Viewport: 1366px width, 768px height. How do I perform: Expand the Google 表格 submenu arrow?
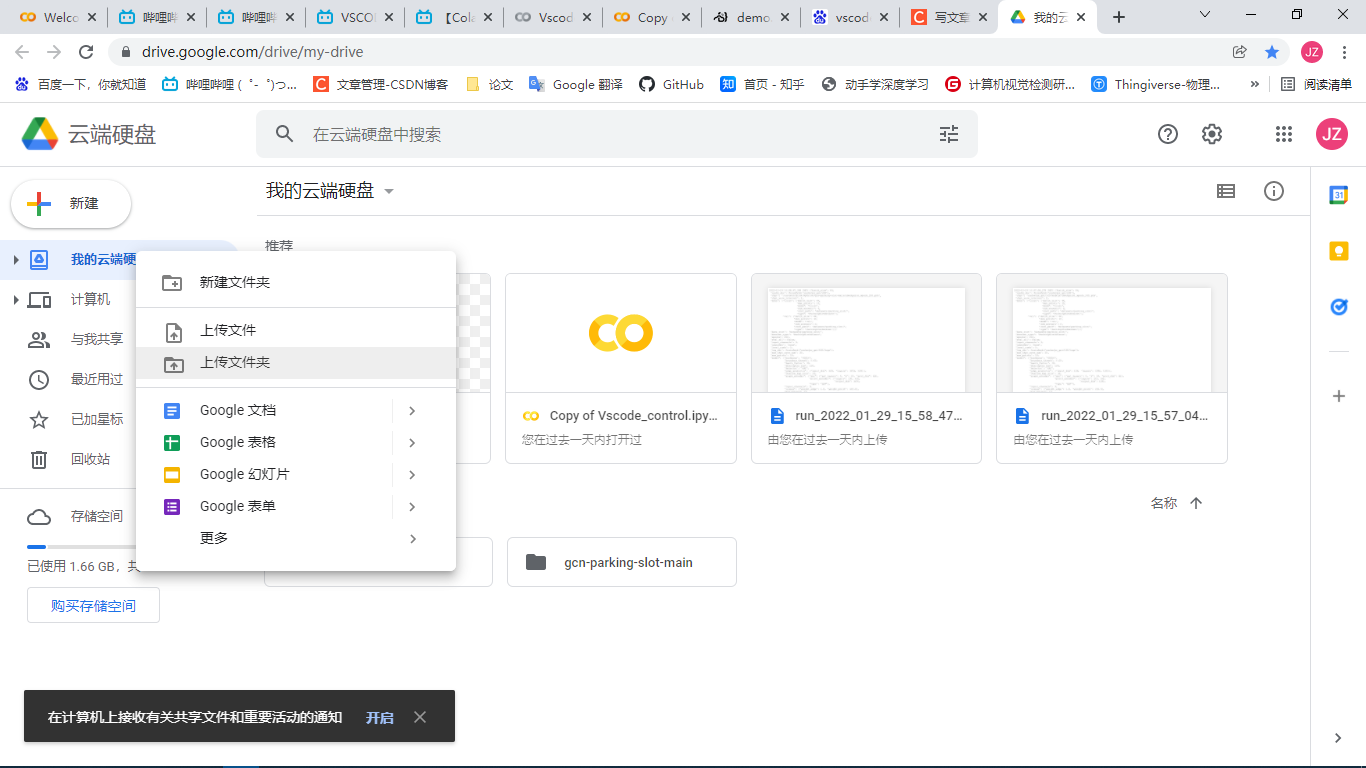411,442
